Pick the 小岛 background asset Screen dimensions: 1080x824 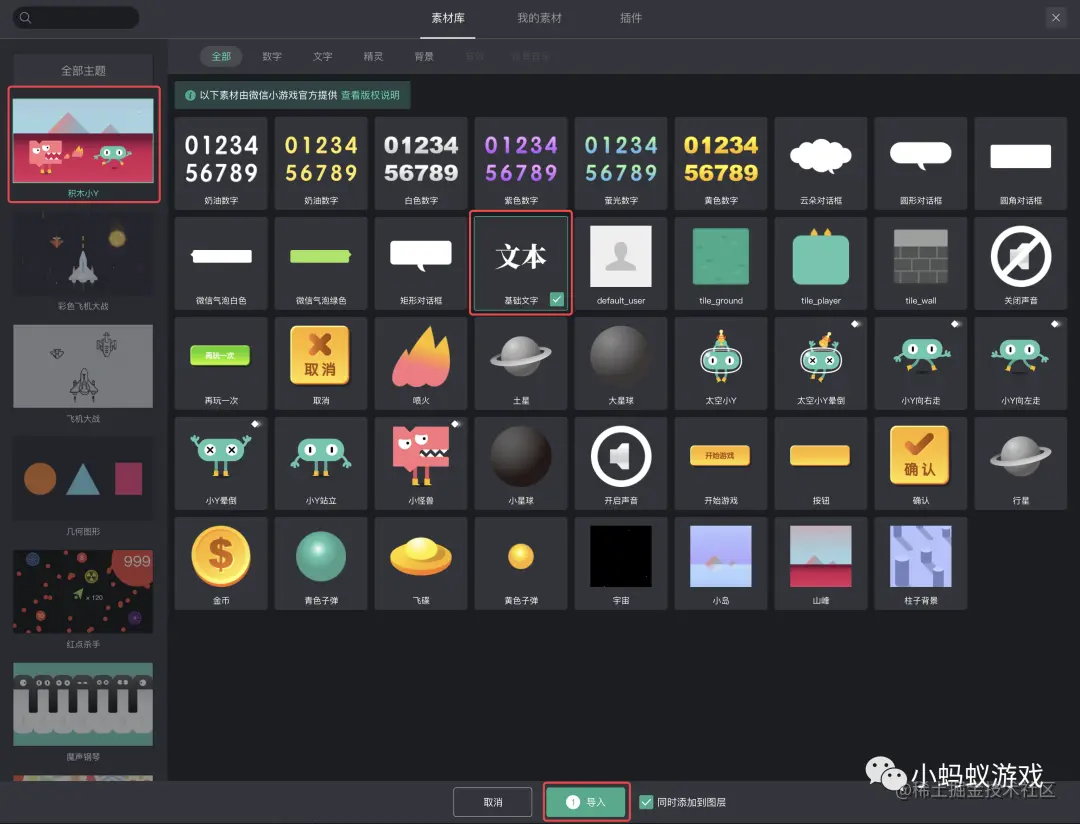(720, 563)
